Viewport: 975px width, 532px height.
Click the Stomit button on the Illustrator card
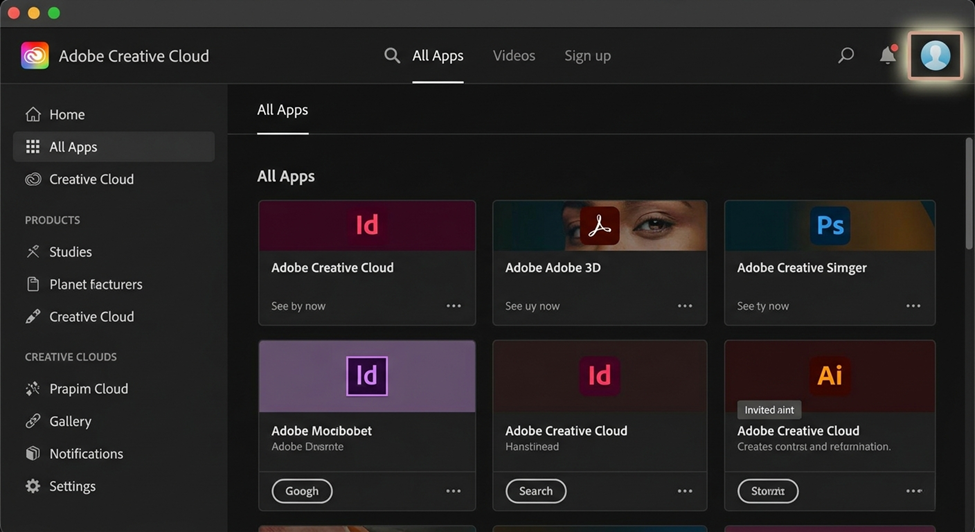tap(768, 491)
